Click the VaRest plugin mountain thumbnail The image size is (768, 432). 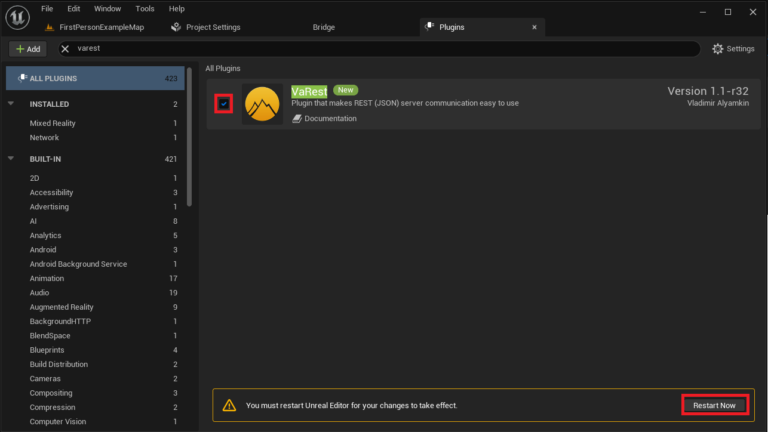click(262, 104)
